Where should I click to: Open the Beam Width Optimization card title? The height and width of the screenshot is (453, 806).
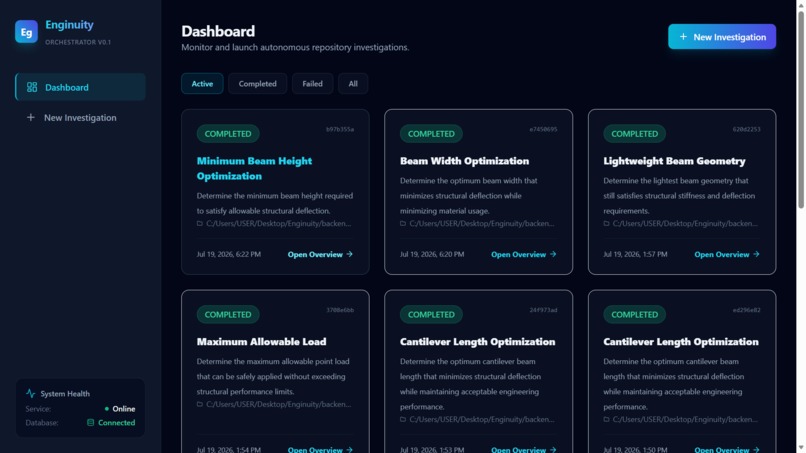[x=465, y=161]
